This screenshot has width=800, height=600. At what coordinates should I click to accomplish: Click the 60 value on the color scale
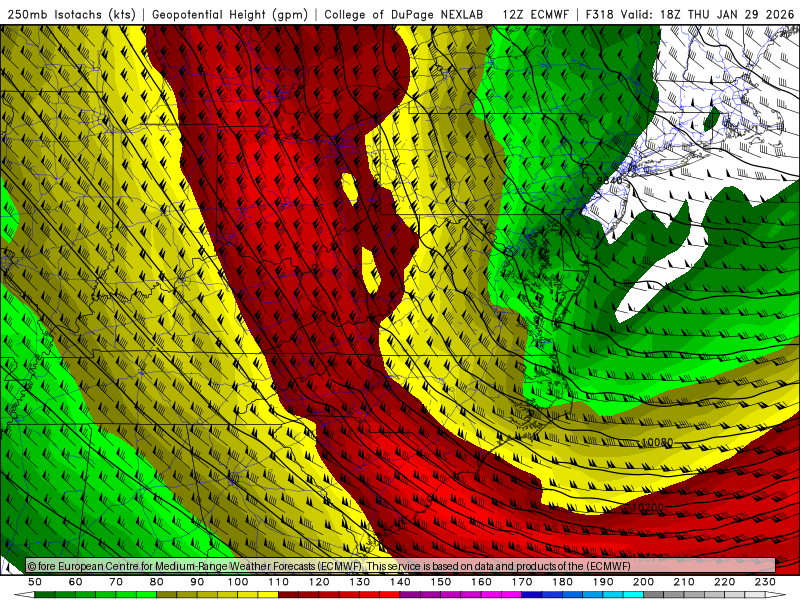pyautogui.click(x=76, y=582)
